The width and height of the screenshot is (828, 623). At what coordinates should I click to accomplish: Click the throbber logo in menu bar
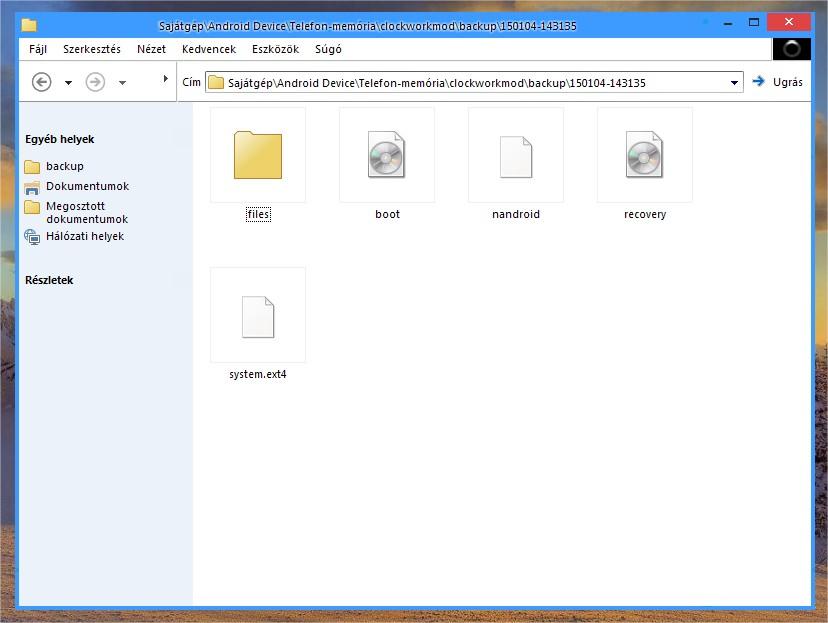[x=792, y=49]
